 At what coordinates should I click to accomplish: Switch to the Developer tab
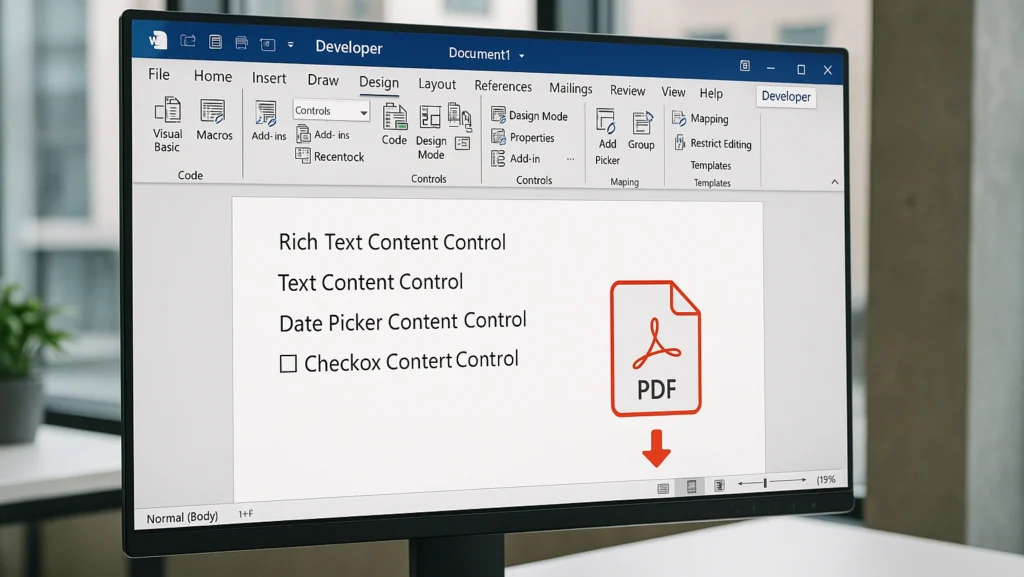point(785,96)
